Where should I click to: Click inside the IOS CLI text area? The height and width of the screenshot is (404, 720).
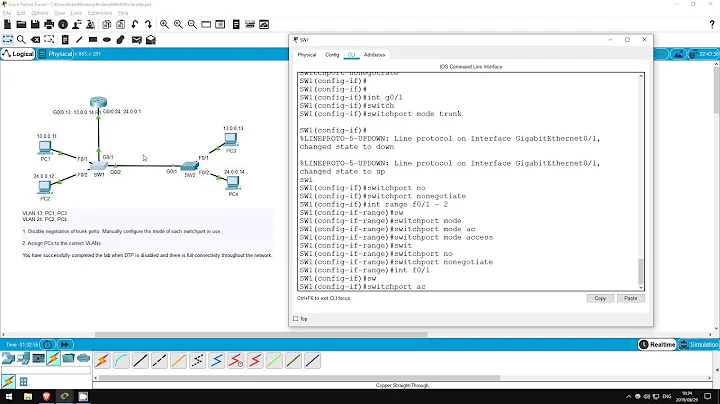pos(468,181)
